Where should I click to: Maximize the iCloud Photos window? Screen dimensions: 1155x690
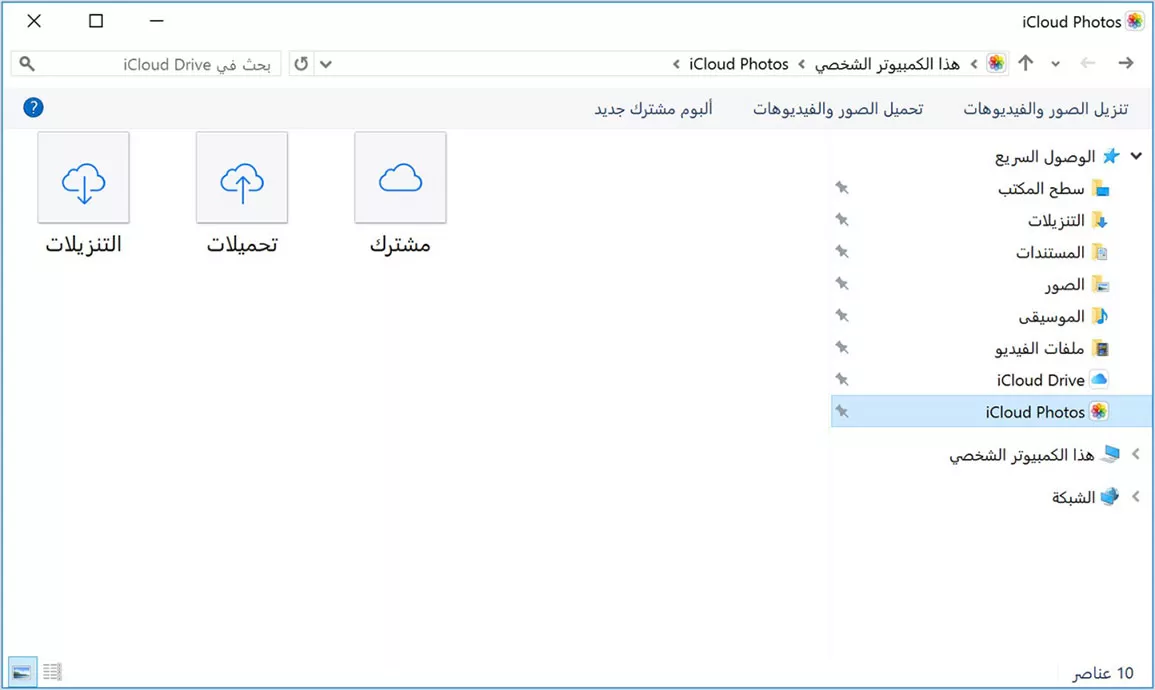point(96,21)
